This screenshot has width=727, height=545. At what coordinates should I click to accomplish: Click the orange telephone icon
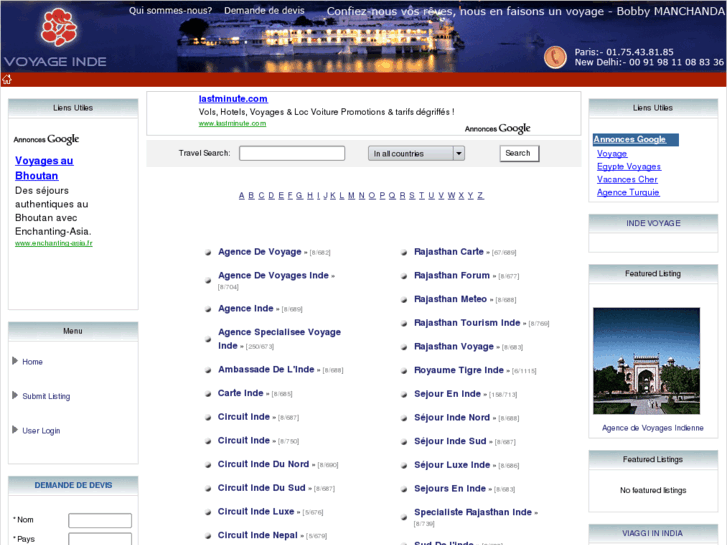pyautogui.click(x=555, y=58)
